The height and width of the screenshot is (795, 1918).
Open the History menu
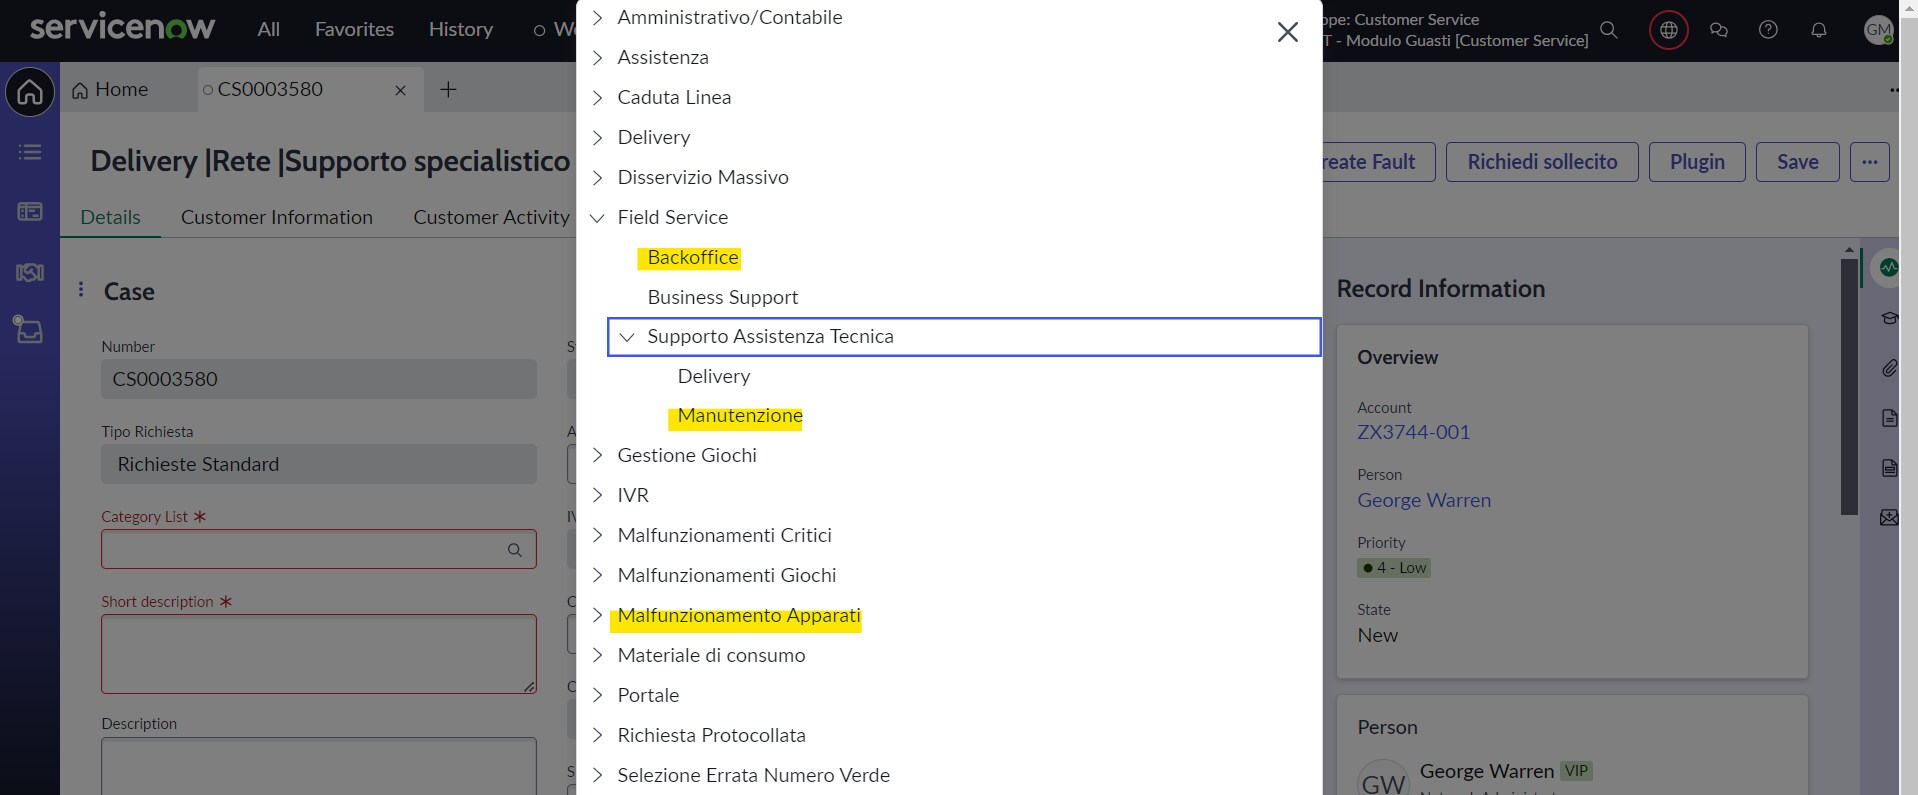460,29
